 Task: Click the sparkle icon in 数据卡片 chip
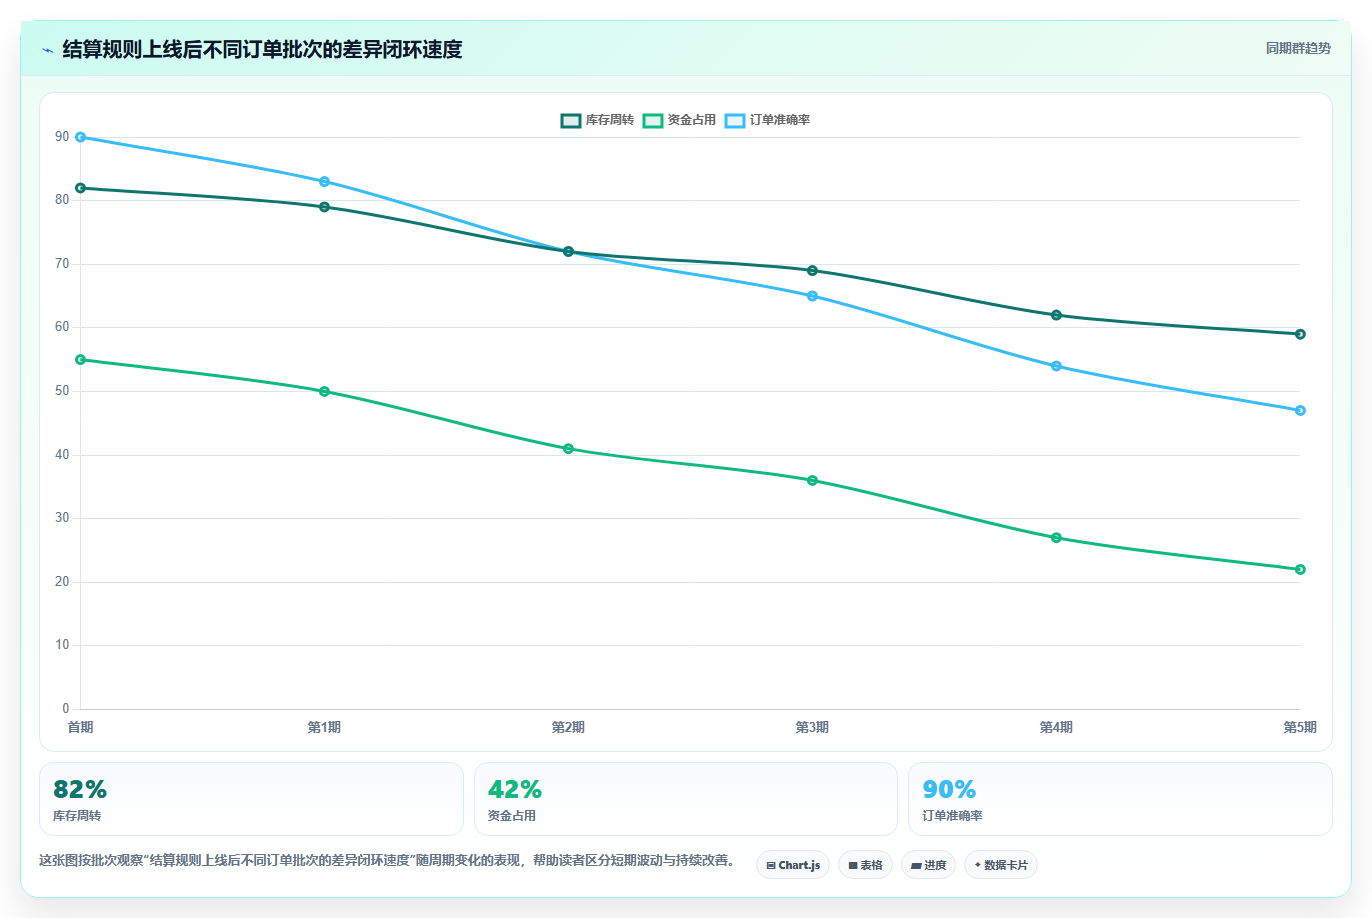pyautogui.click(x=978, y=865)
